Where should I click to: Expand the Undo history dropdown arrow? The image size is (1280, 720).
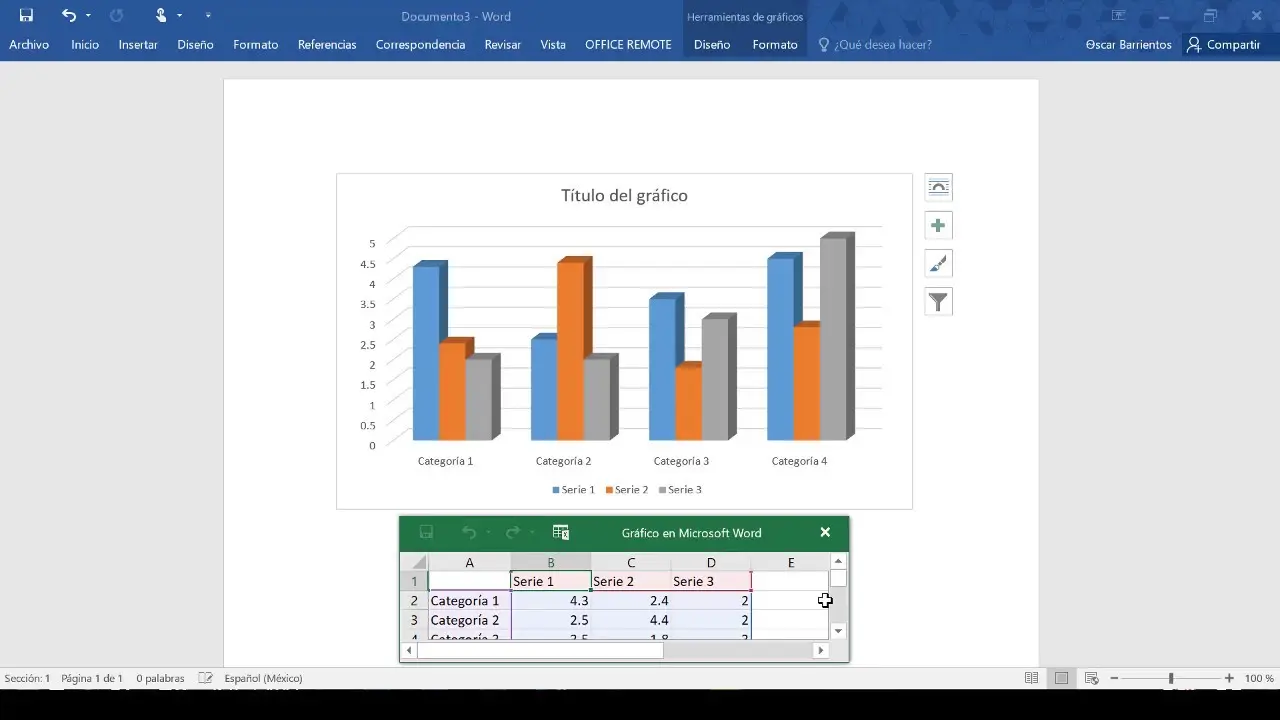[89, 16]
